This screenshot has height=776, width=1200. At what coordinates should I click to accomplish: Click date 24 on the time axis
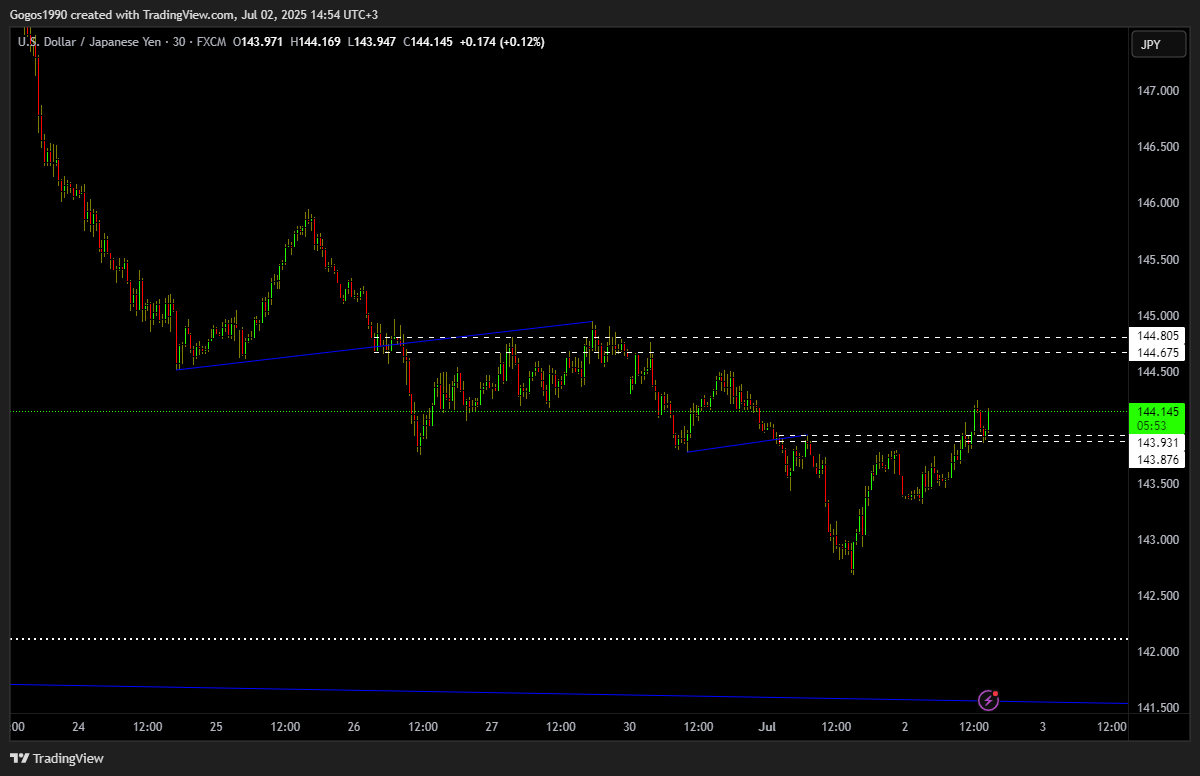pos(79,727)
